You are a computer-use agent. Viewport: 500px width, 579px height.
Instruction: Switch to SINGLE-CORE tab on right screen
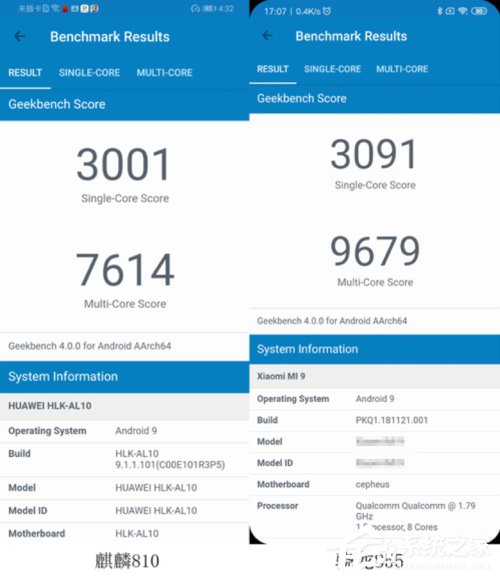332,69
